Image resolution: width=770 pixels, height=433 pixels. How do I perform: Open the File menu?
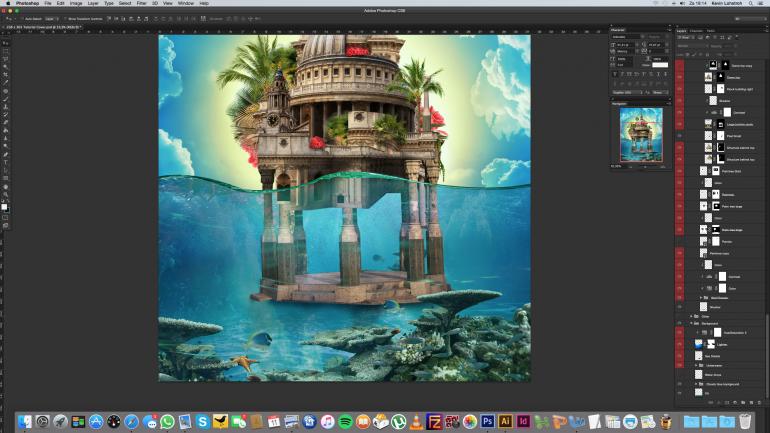pyautogui.click(x=48, y=3)
